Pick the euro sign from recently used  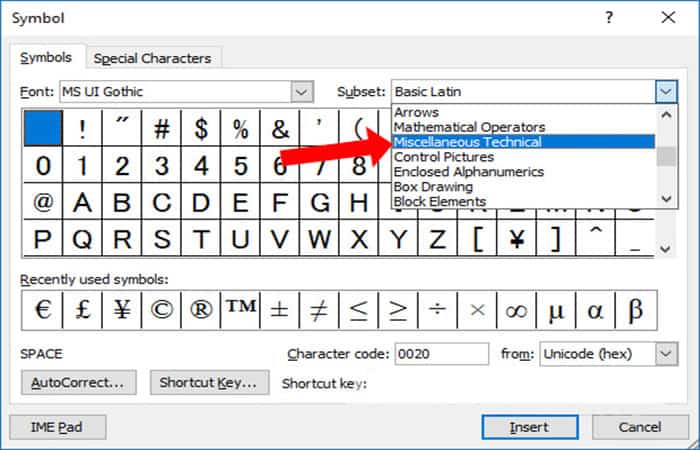coord(42,310)
